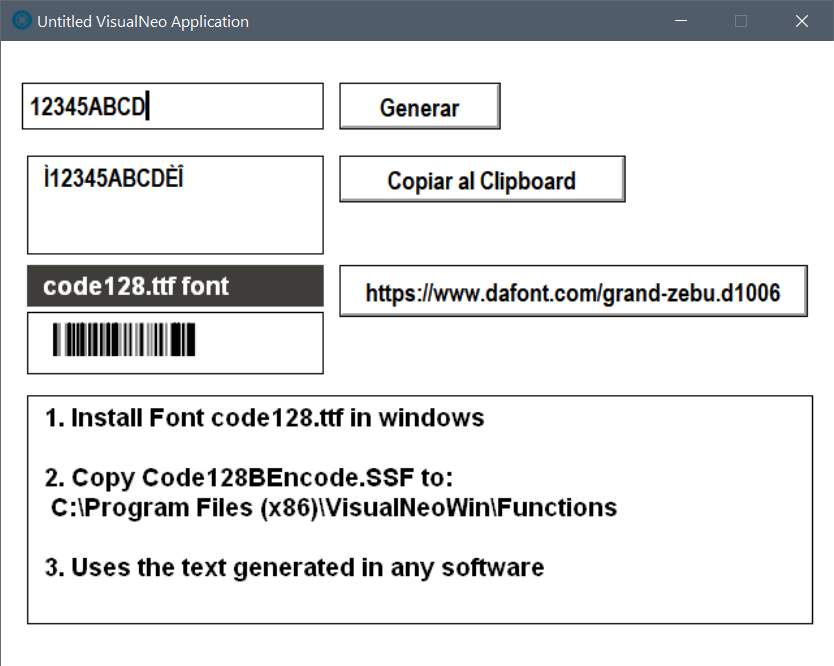Viewport: 834px width, 666px height.
Task: Click the VisualNeo app icon in title bar
Action: click(x=22, y=21)
